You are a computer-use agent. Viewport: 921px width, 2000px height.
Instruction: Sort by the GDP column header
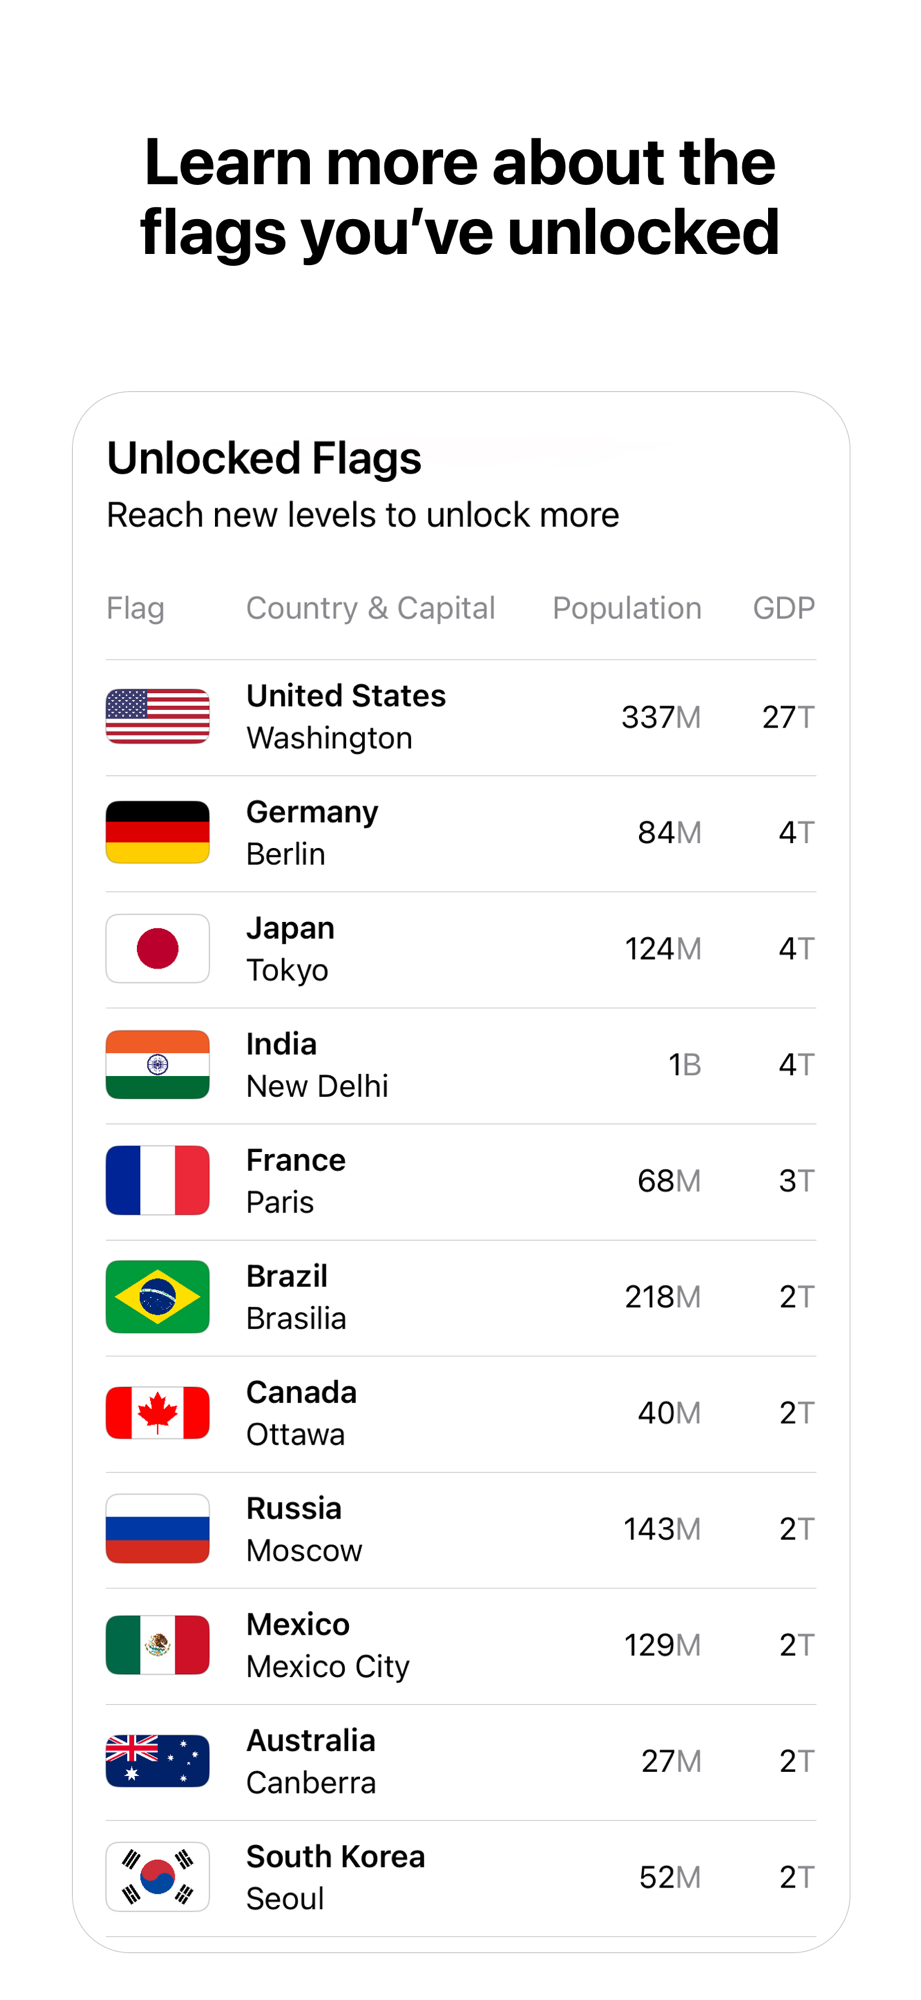(x=784, y=608)
